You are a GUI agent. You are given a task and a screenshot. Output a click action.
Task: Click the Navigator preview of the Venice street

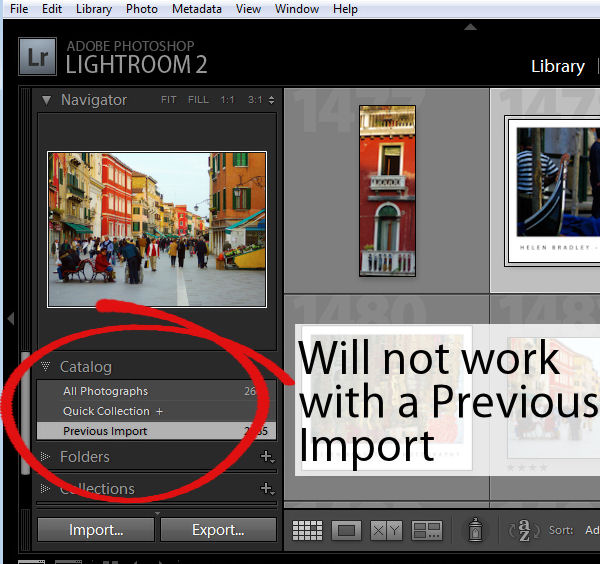157,230
